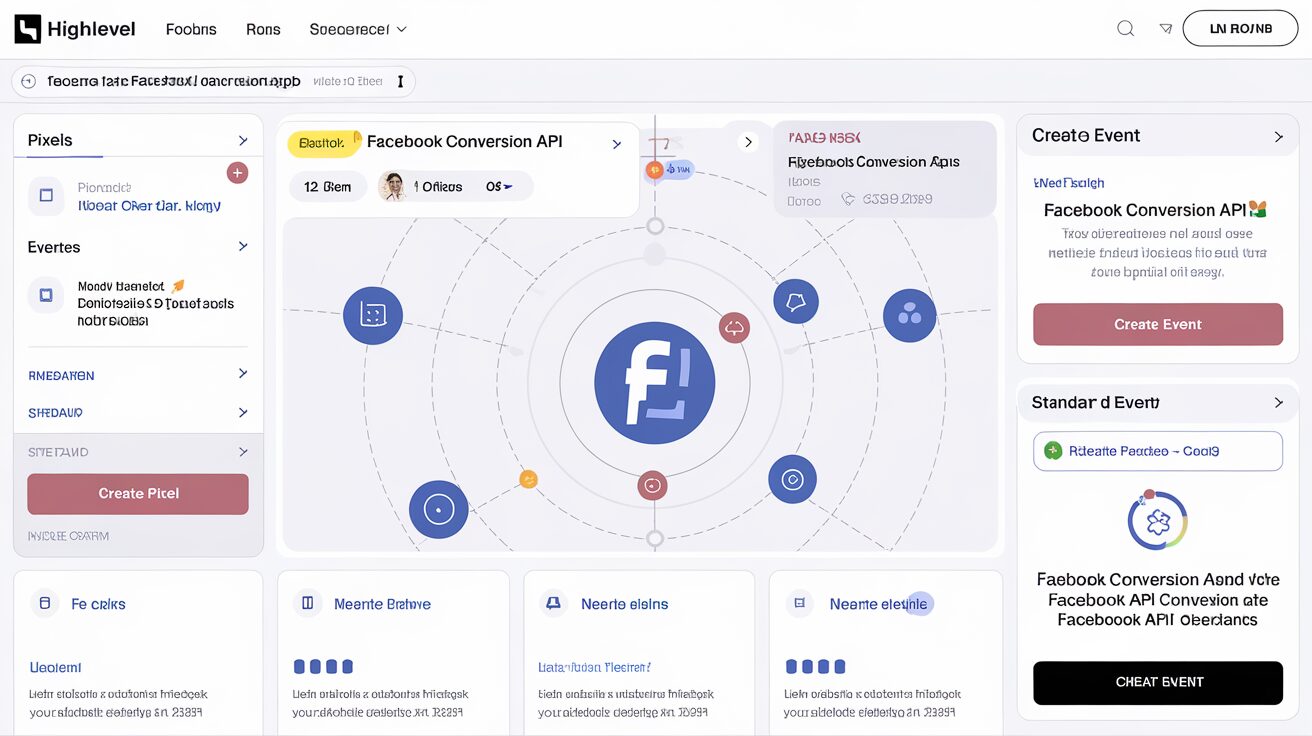Image resolution: width=1312 pixels, height=736 pixels.
Task: Click the triangle filter icon beside search
Action: click(1165, 29)
